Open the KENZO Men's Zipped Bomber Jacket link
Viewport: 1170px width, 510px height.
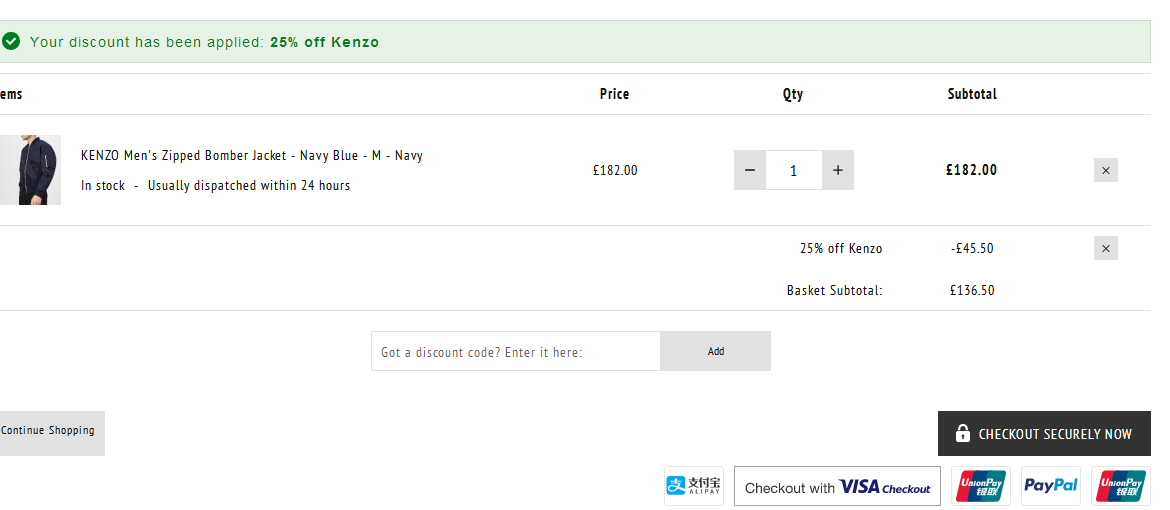tap(251, 155)
